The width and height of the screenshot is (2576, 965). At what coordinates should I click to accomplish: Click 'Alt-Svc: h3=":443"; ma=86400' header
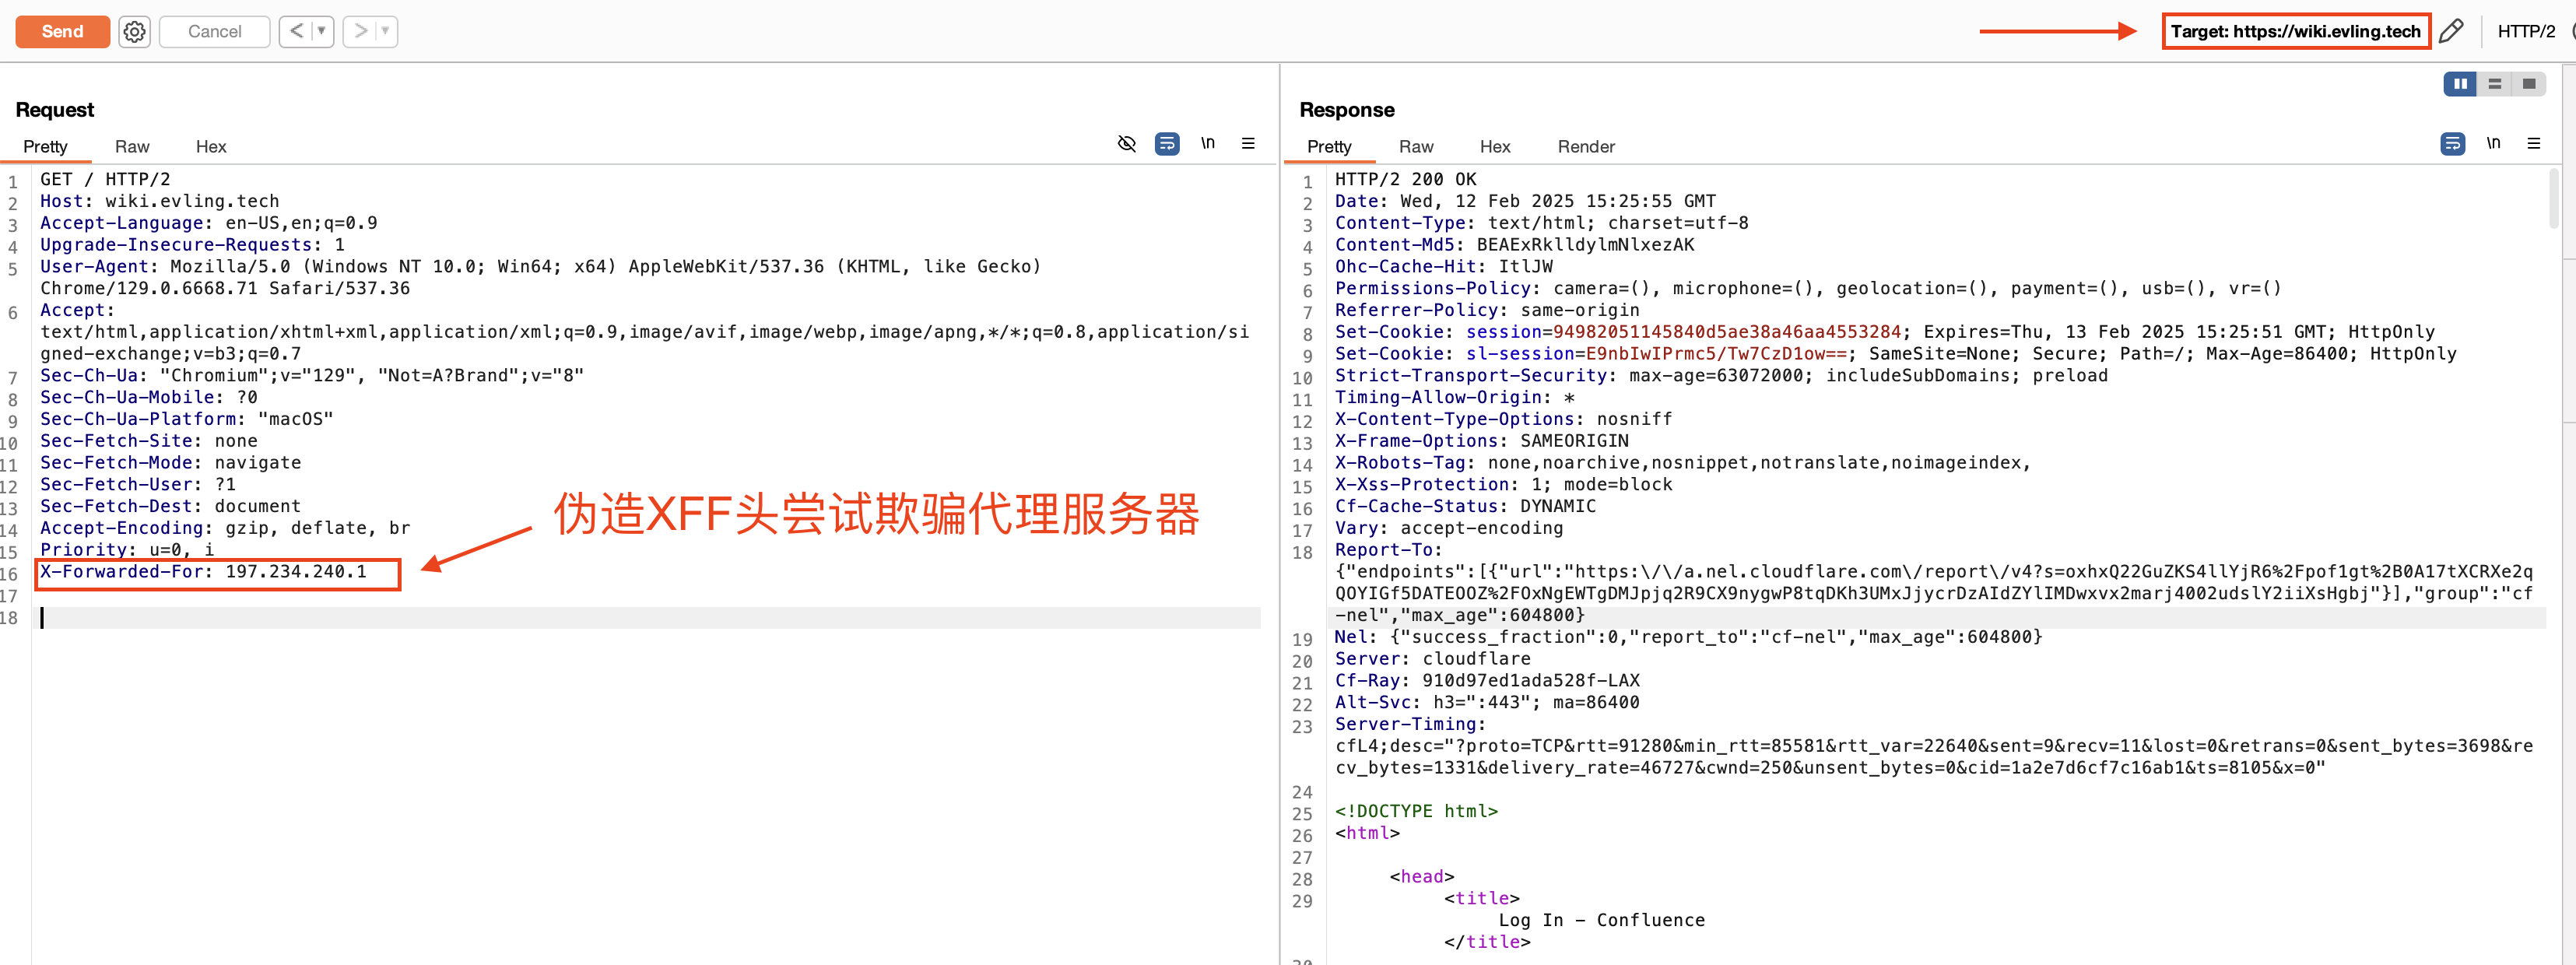(1487, 703)
